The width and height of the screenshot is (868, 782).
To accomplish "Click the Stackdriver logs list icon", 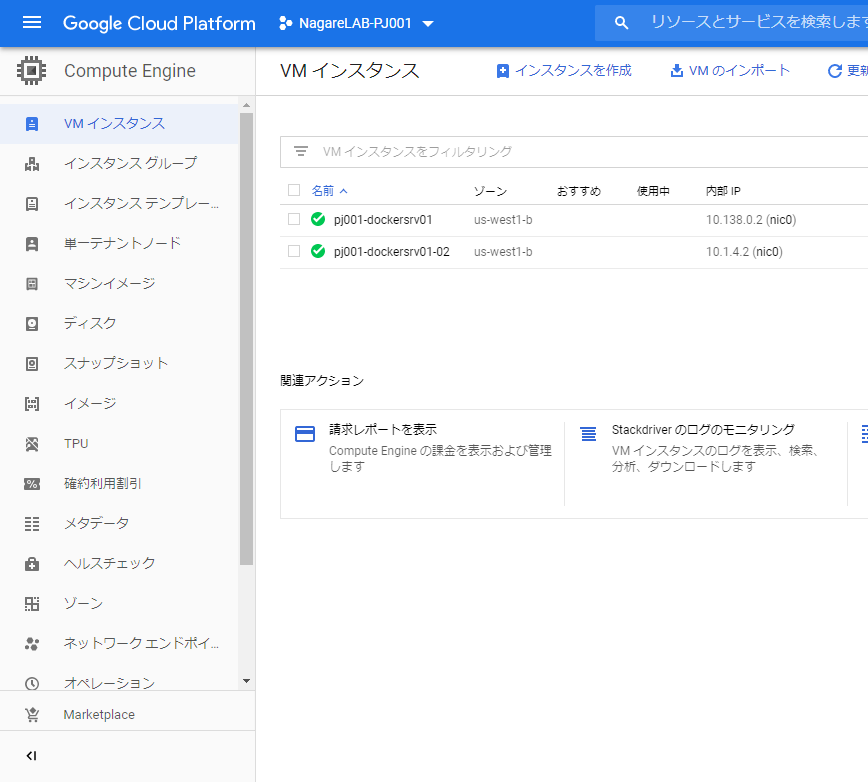I will coord(588,433).
